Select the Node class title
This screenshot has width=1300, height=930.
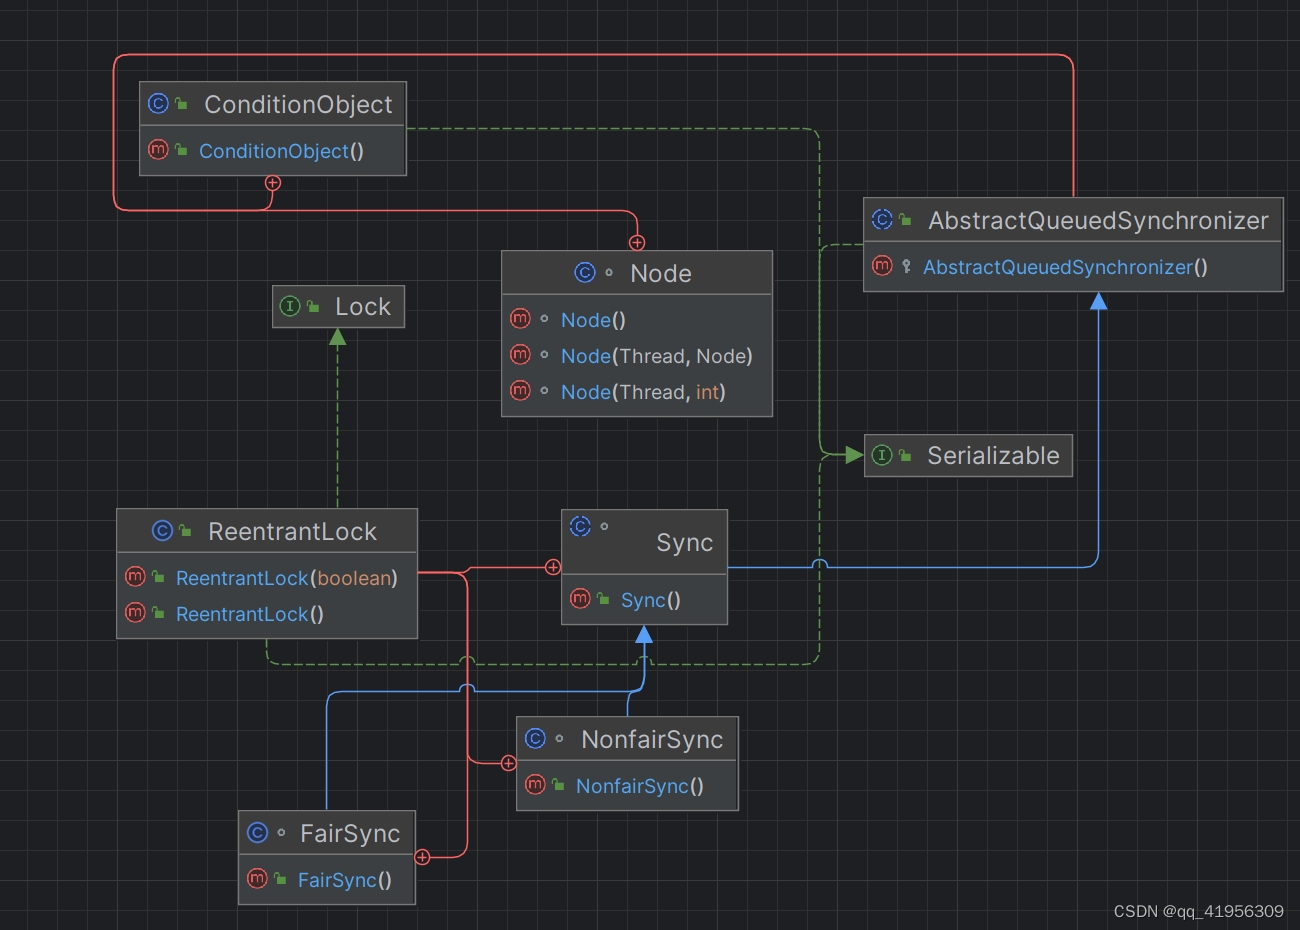(661, 273)
